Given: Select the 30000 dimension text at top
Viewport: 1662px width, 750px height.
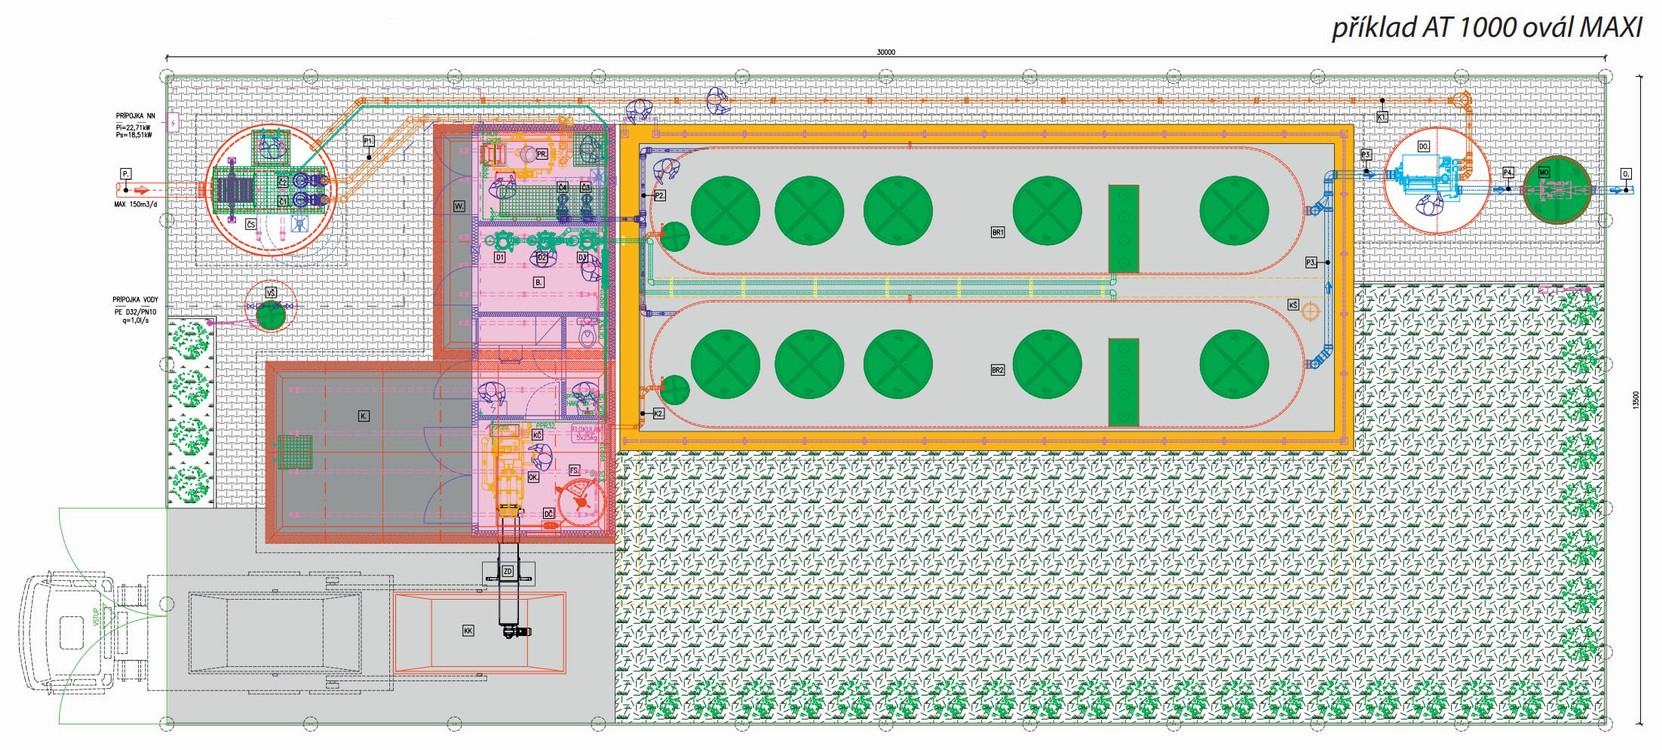Looking at the screenshot, I should [886, 52].
